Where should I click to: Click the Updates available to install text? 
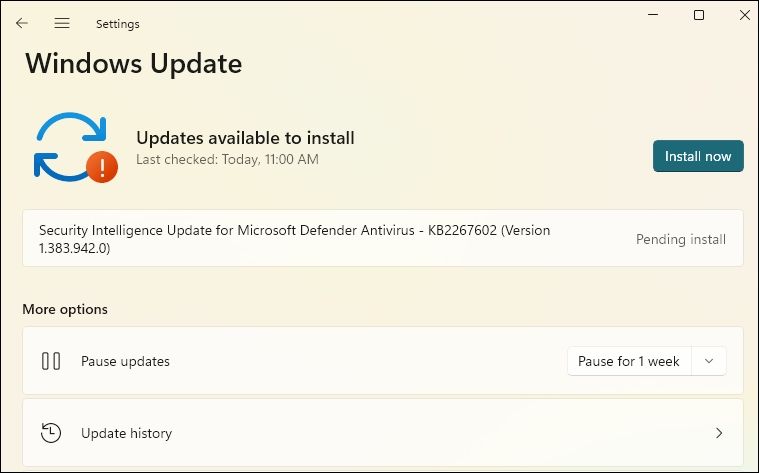coord(245,138)
